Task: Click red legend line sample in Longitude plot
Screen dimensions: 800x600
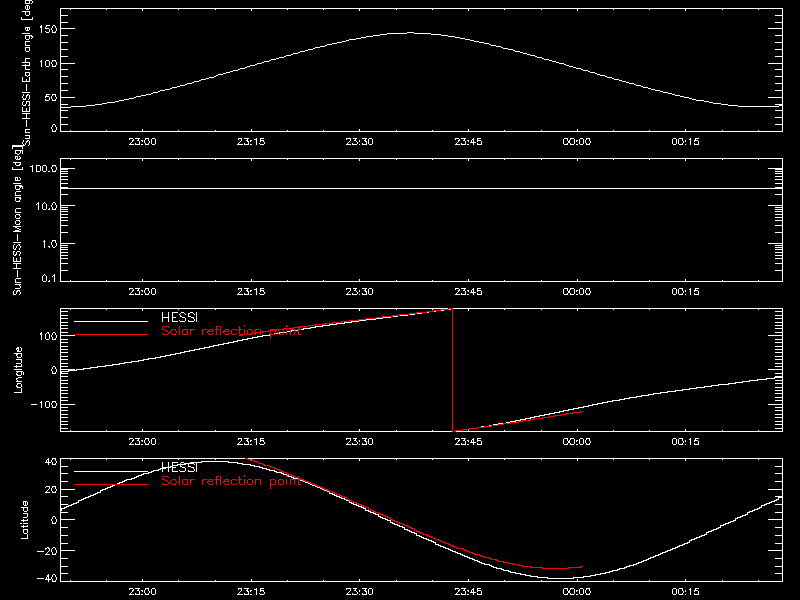Action: pos(111,335)
